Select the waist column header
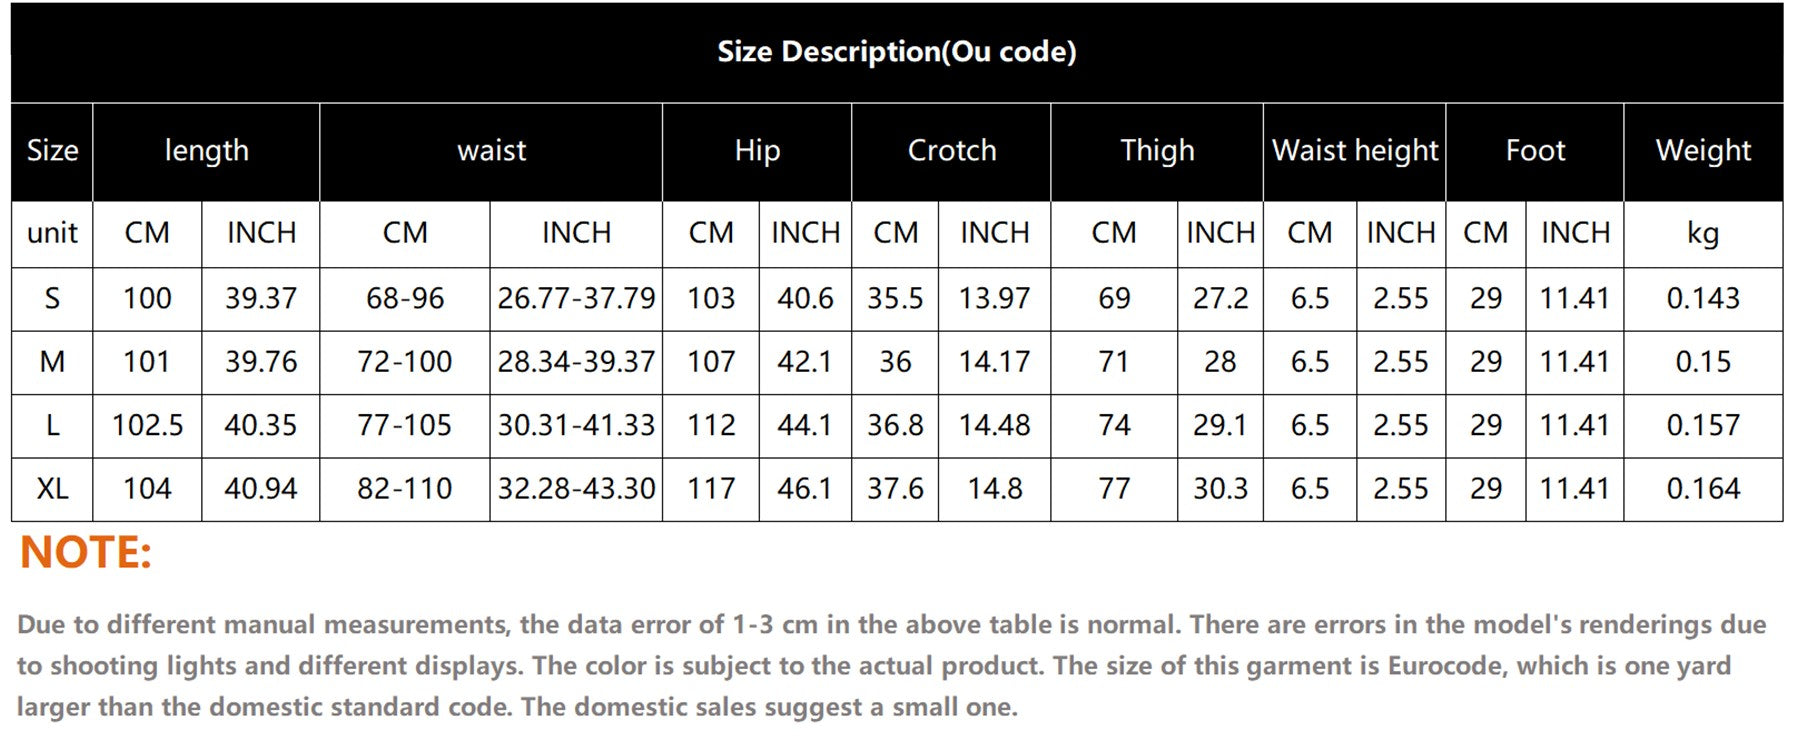Viewport: 1794px width, 750px height. 491,152
